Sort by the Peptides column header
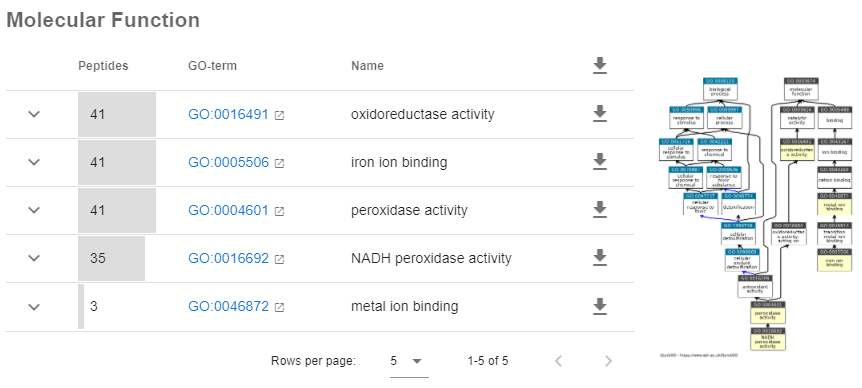The image size is (862, 388). pos(103,66)
